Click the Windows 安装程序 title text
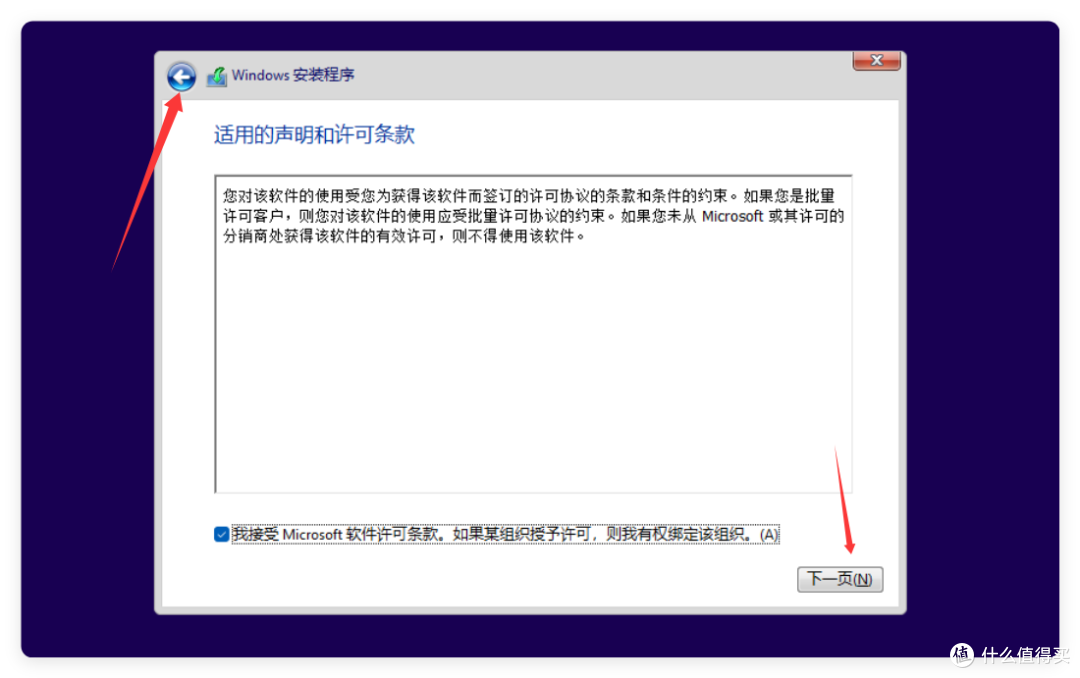The height and width of the screenshot is (678, 1080). click(x=293, y=75)
